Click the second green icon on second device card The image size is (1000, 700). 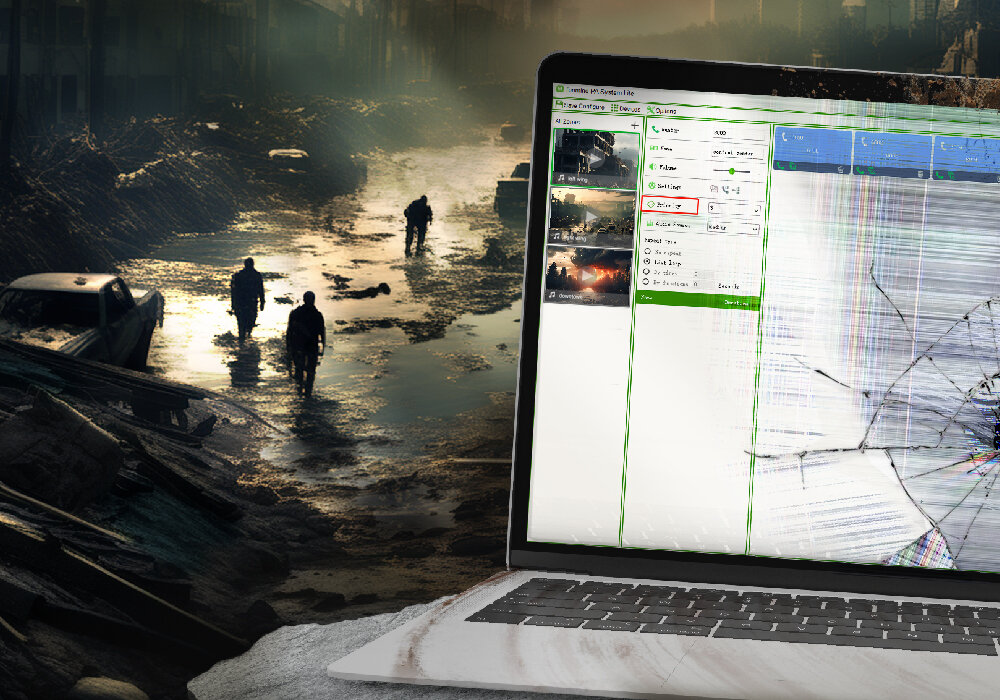(872, 171)
